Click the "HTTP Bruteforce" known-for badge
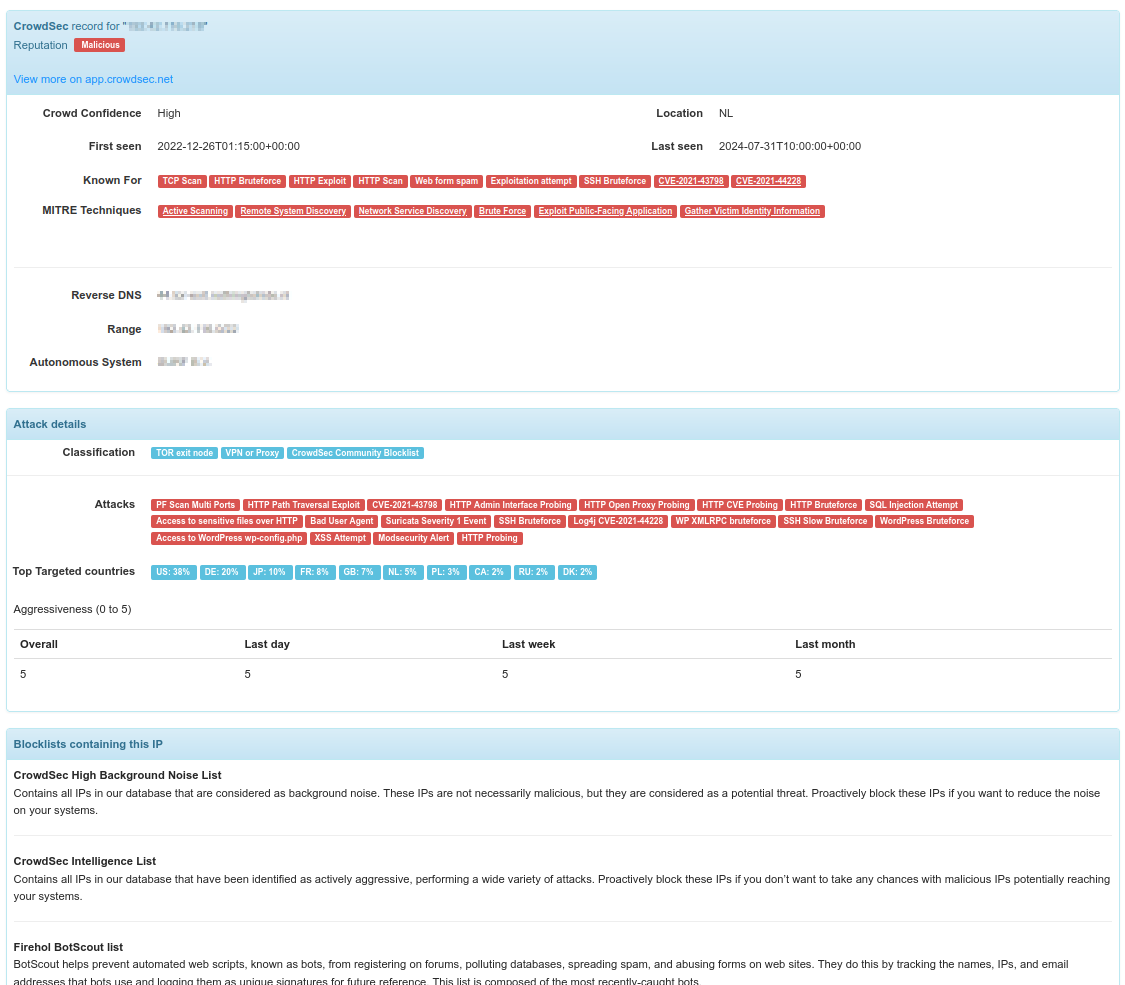This screenshot has width=1125, height=985. [x=247, y=181]
